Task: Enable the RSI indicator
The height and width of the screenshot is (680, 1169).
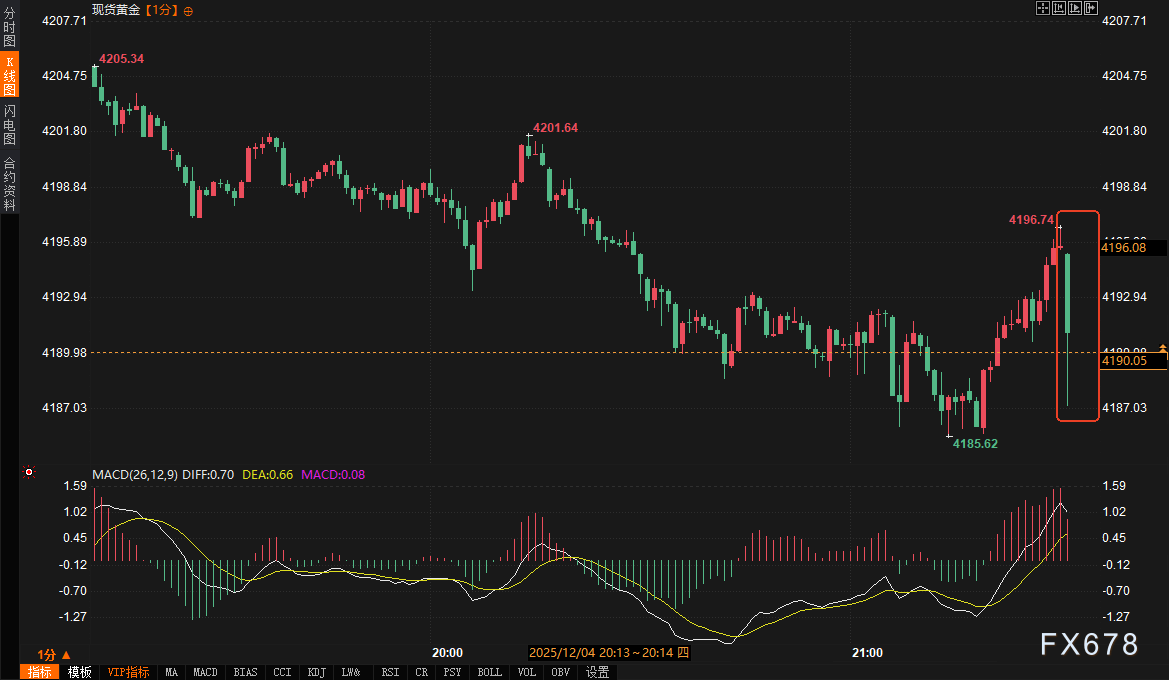Action: 390,672
